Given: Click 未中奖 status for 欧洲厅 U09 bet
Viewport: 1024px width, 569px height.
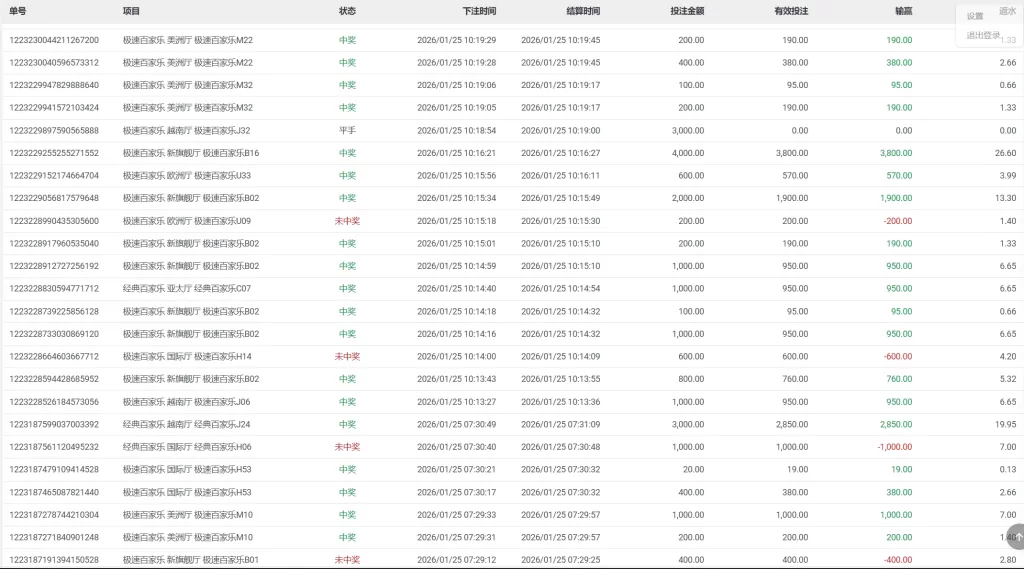Looking at the screenshot, I should tap(347, 221).
